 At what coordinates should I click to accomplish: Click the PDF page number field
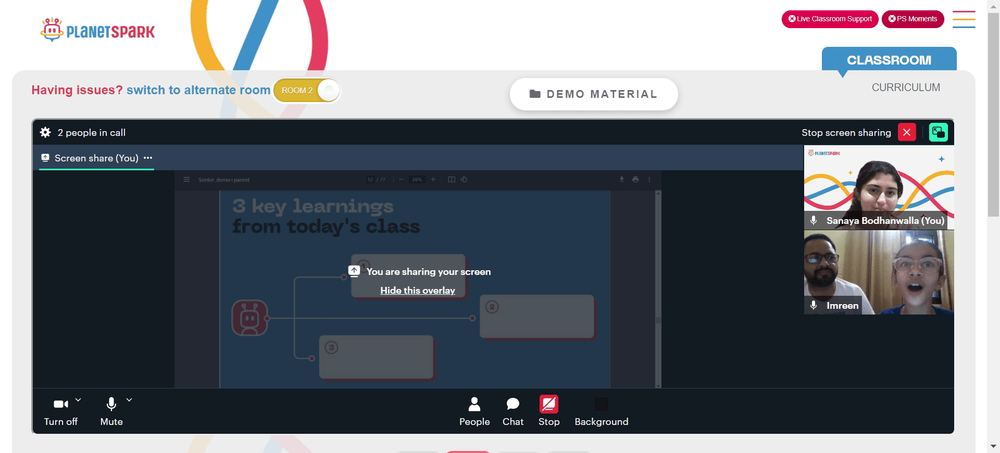pyautogui.click(x=370, y=180)
